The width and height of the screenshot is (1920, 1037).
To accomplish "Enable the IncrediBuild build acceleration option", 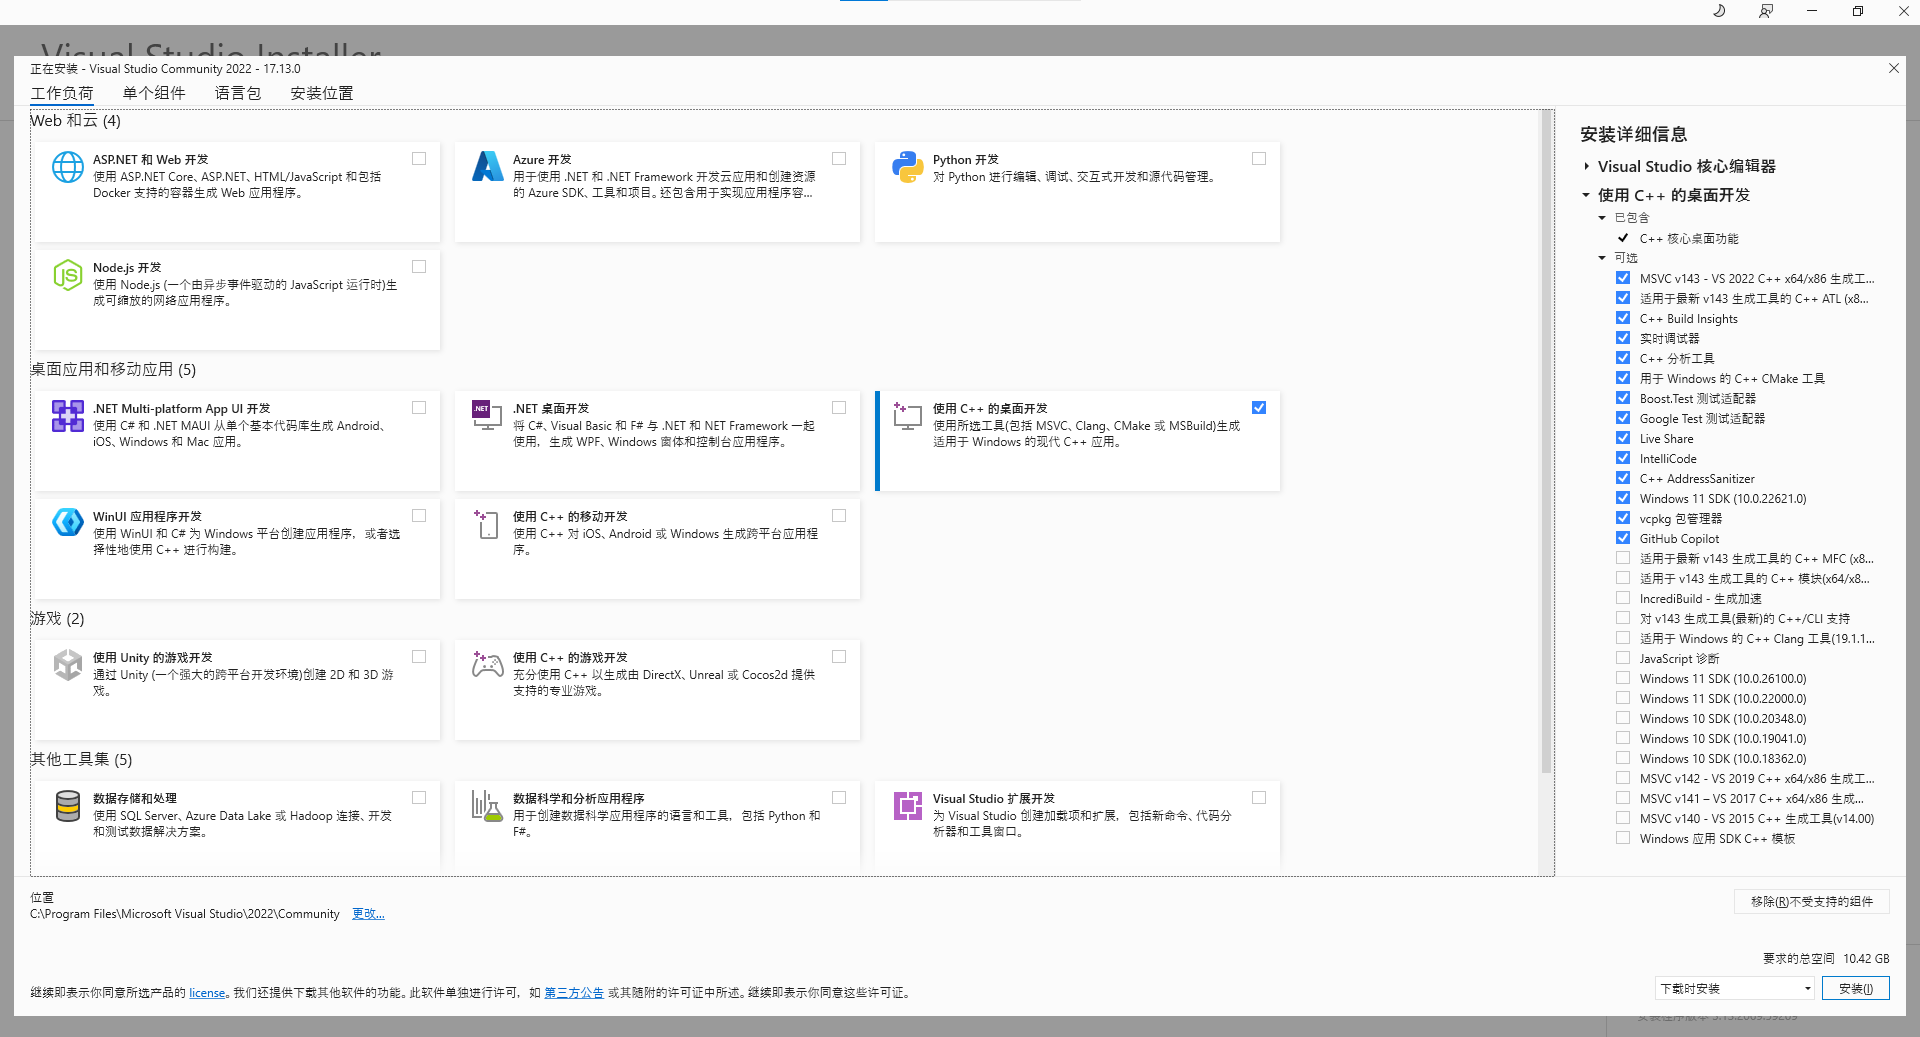I will tap(1623, 598).
